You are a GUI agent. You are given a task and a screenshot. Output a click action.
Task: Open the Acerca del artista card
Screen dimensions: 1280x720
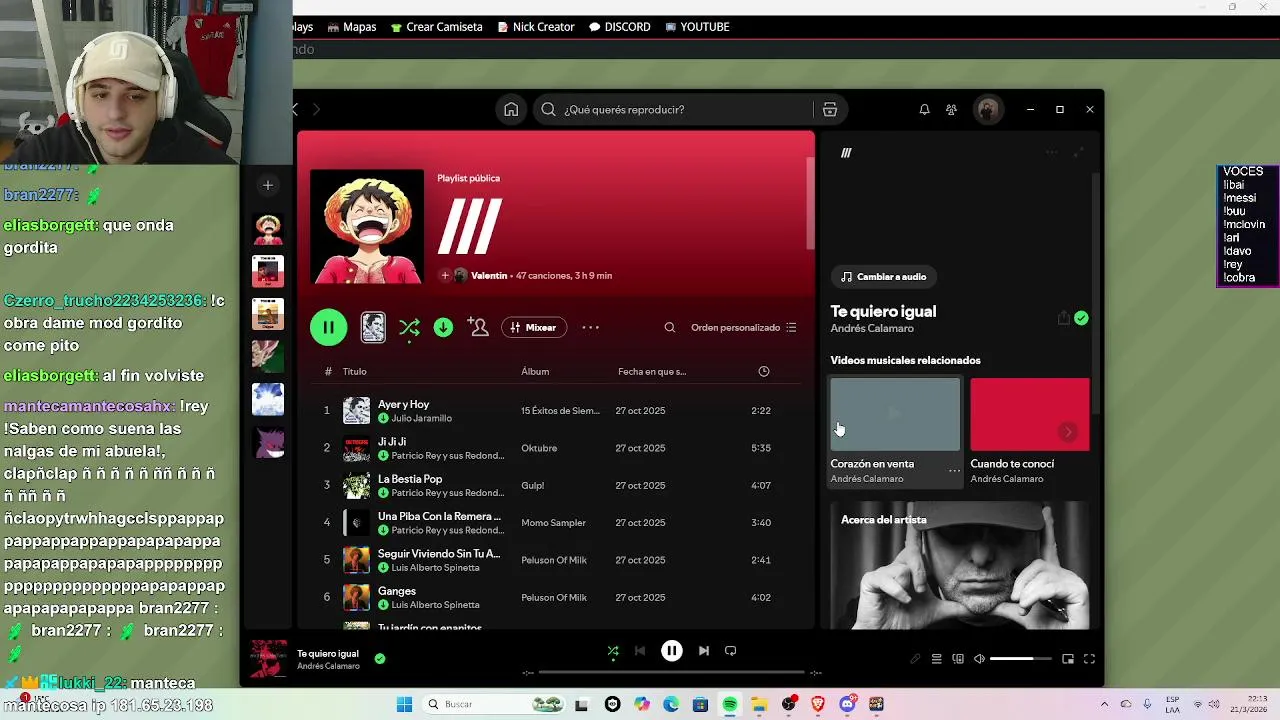pyautogui.click(x=959, y=565)
